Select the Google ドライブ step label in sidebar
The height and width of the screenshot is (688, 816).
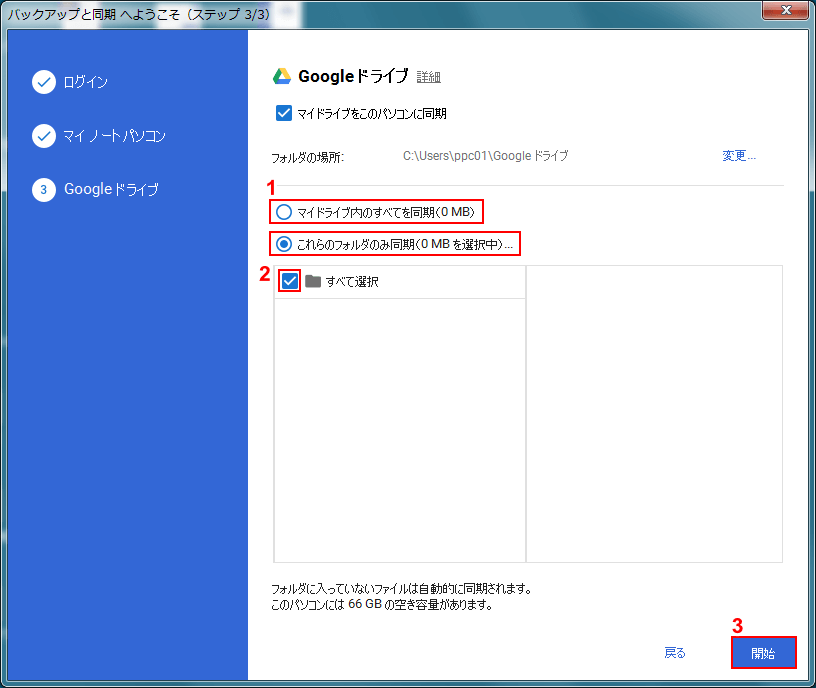coord(111,190)
